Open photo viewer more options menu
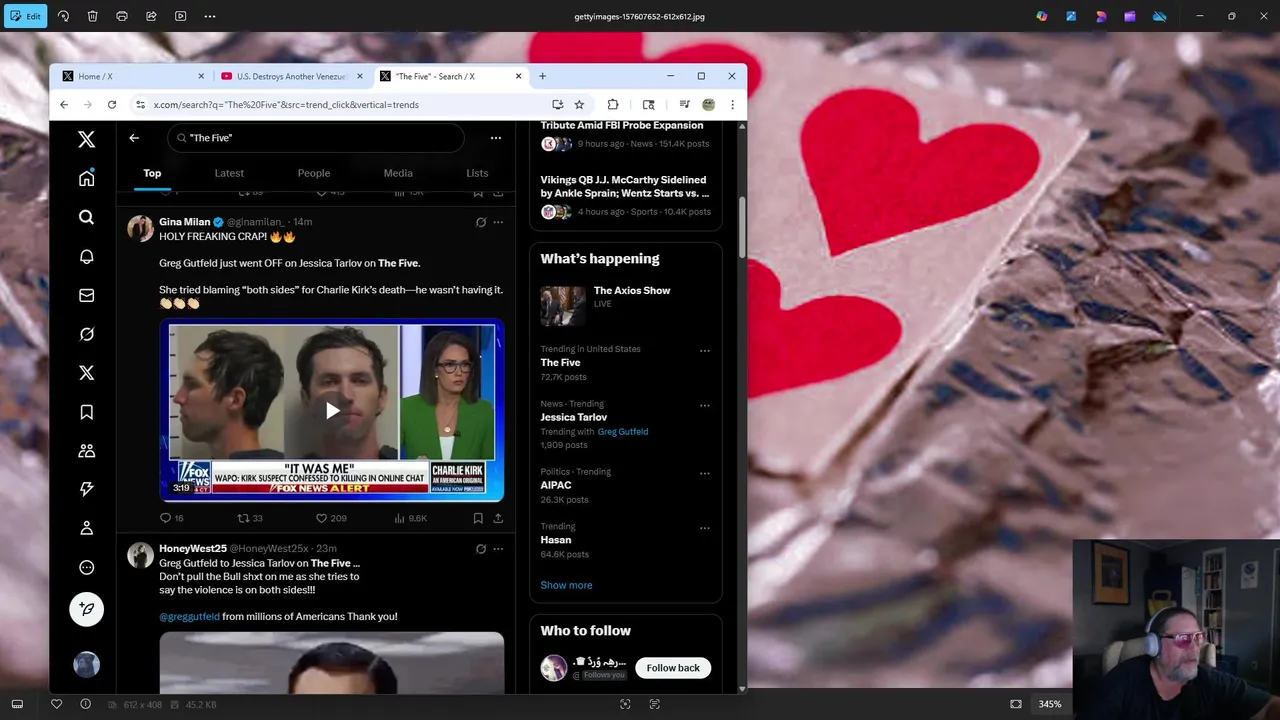This screenshot has width=1280, height=720. [210, 16]
